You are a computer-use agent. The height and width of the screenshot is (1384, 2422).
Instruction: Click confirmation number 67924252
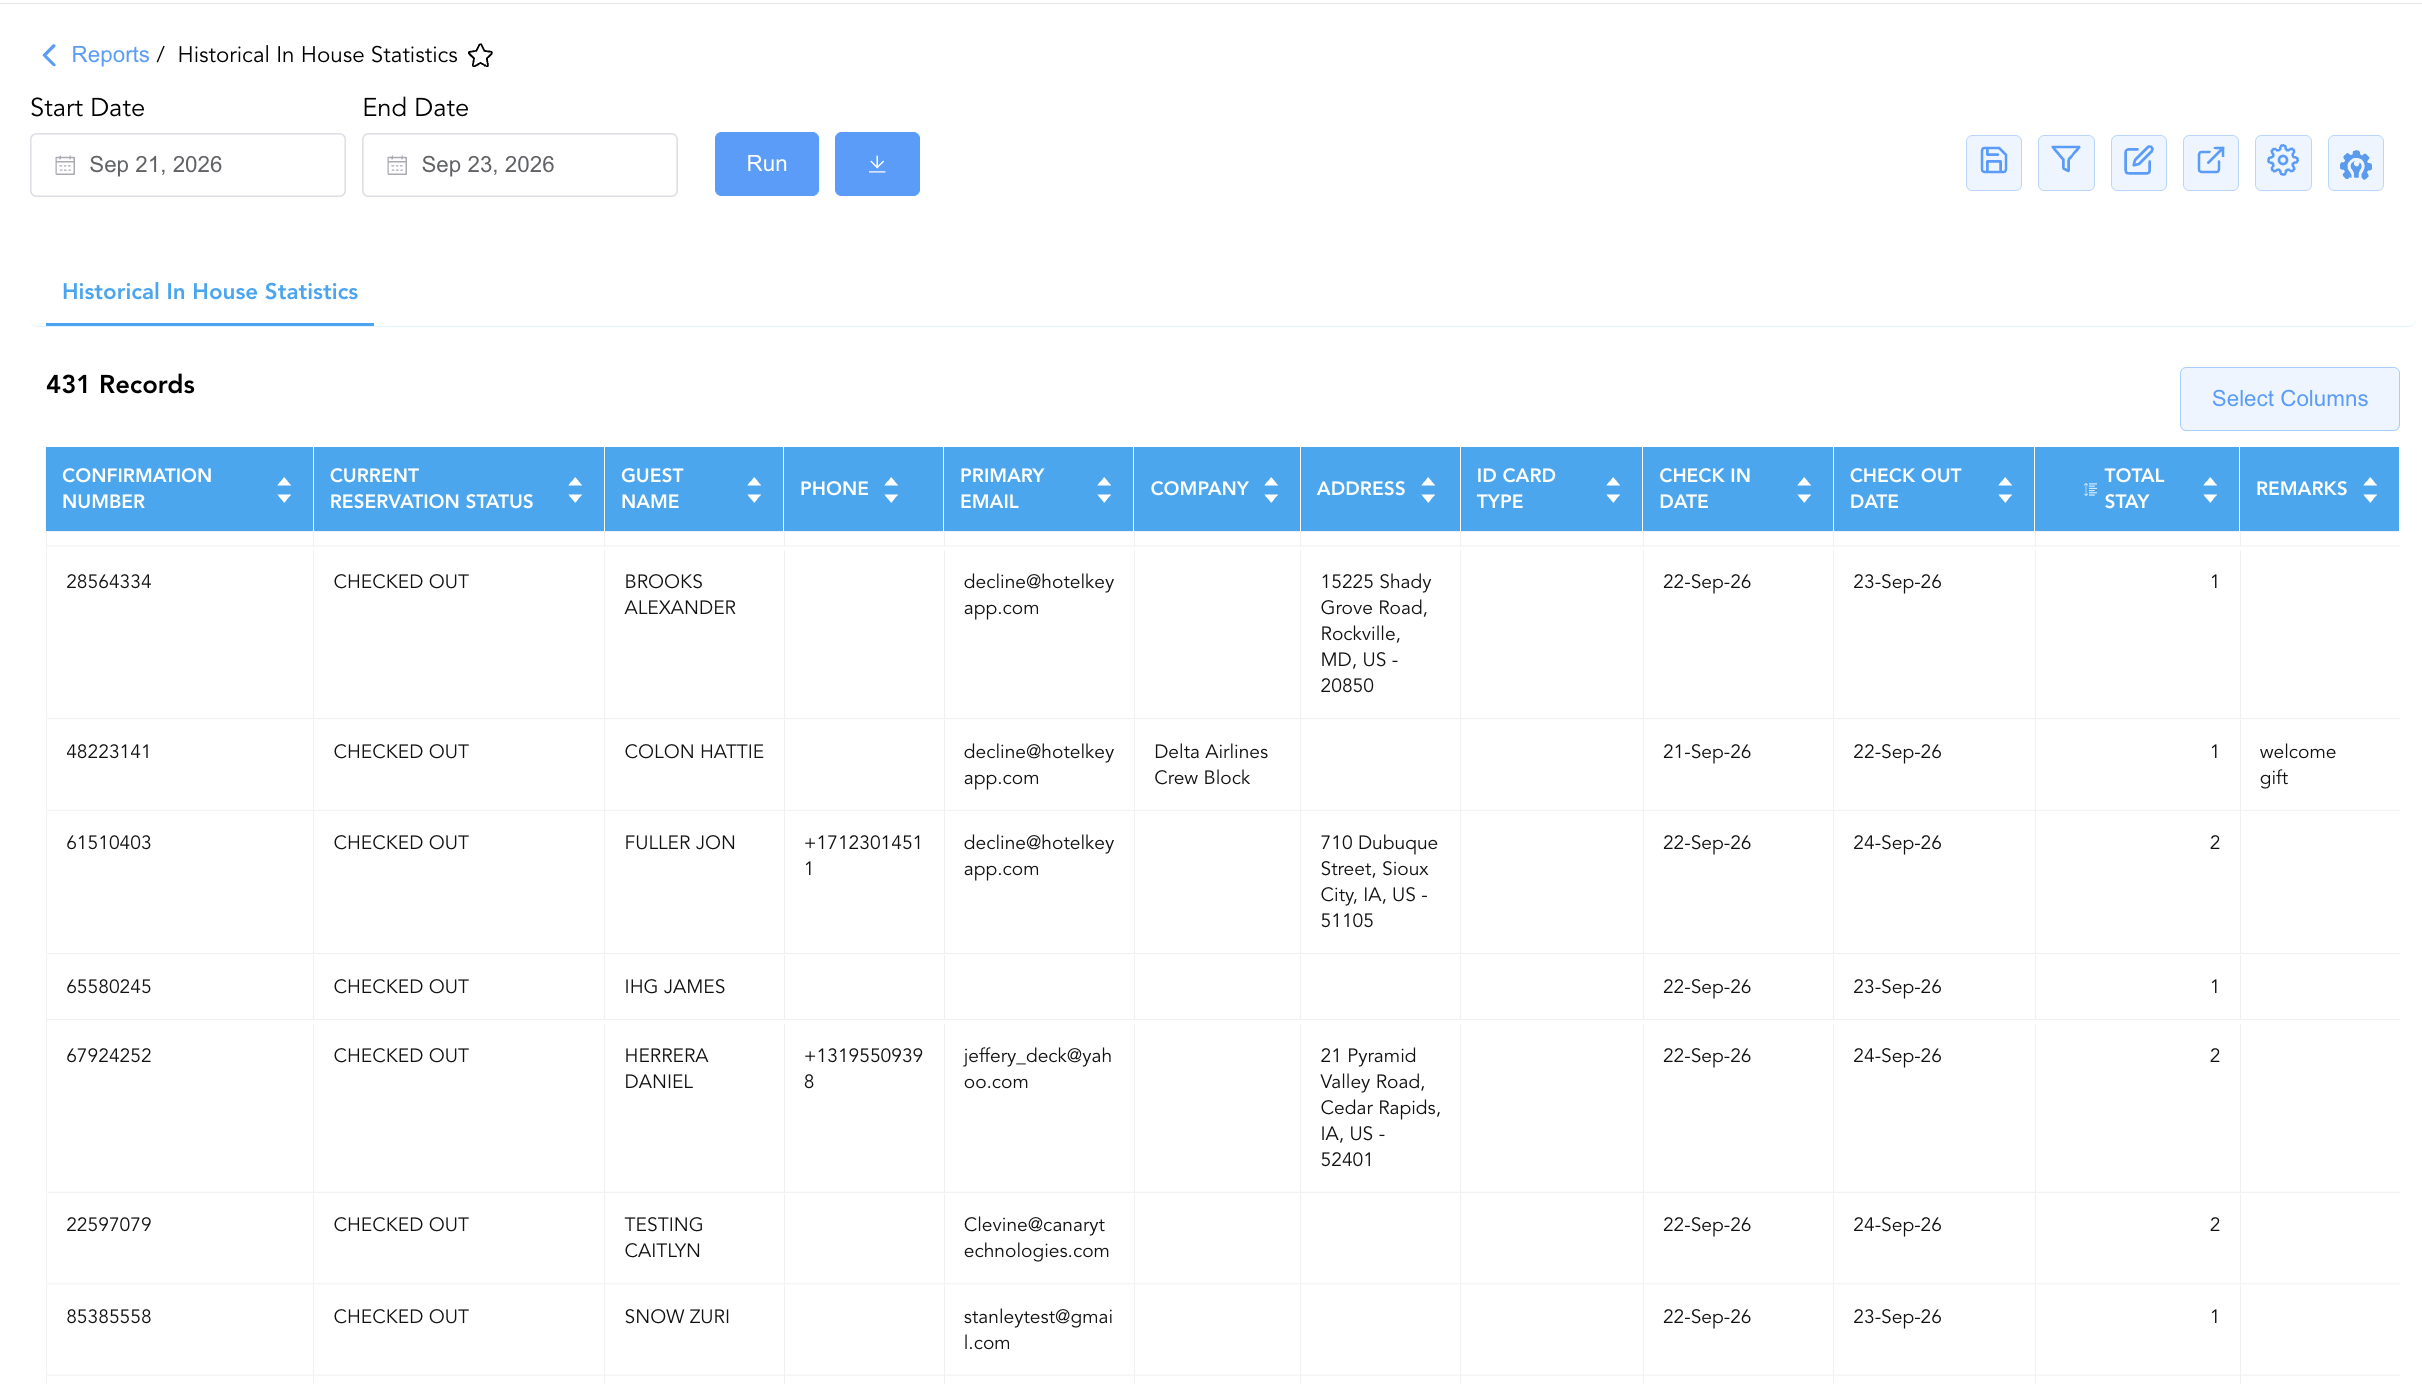[x=109, y=1055]
